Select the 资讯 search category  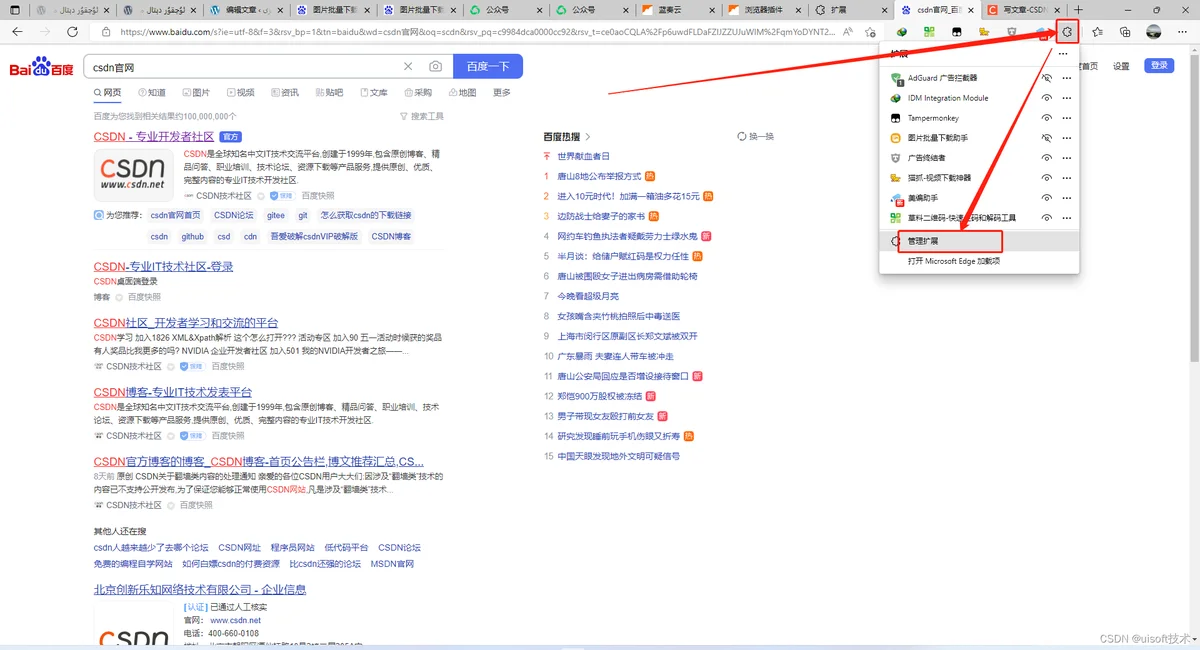tap(286, 92)
